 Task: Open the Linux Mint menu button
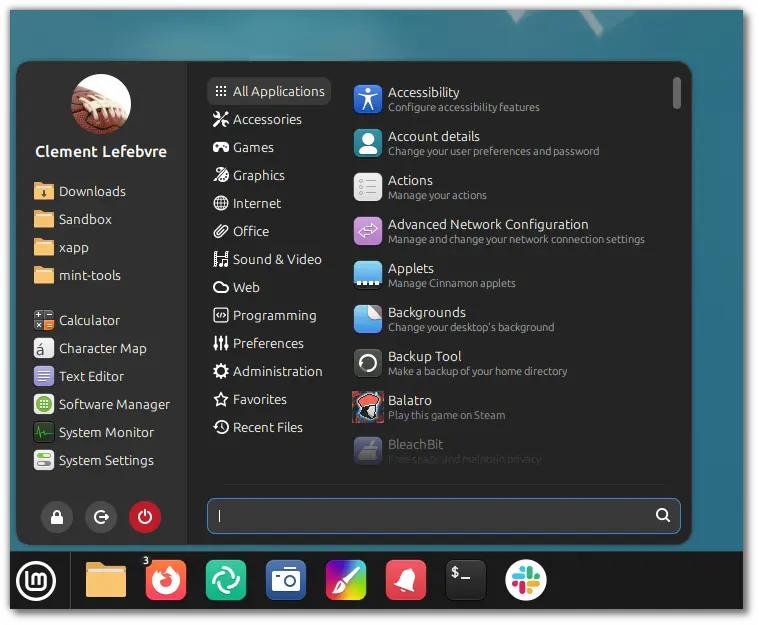[36, 581]
